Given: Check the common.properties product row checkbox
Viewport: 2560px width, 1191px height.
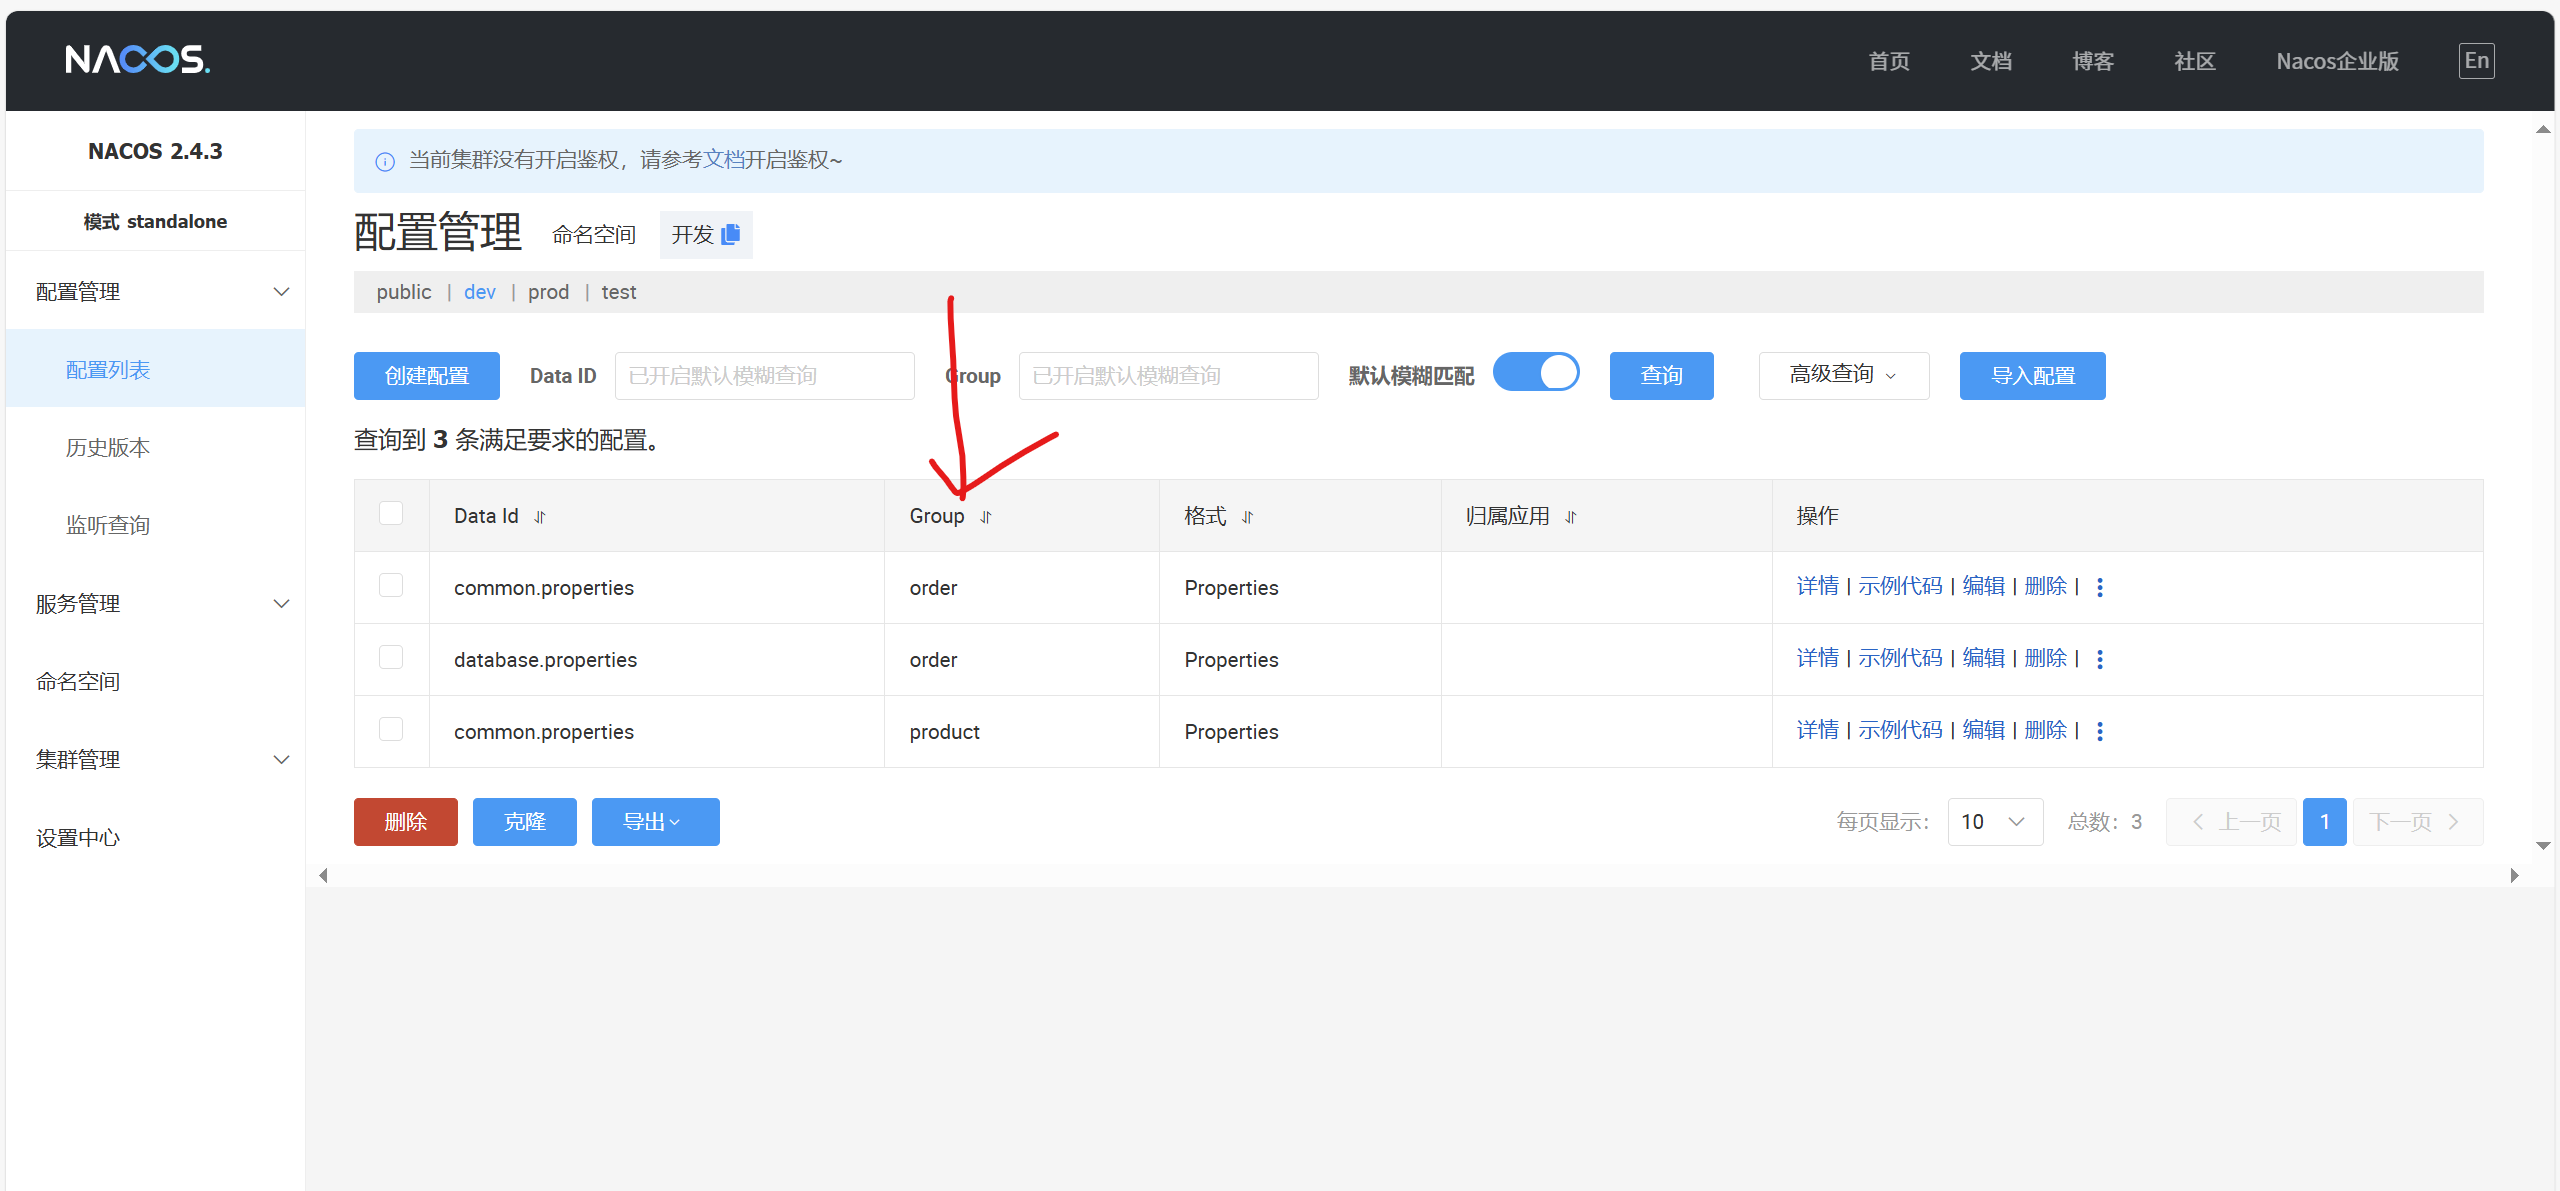Looking at the screenshot, I should pyautogui.click(x=391, y=729).
